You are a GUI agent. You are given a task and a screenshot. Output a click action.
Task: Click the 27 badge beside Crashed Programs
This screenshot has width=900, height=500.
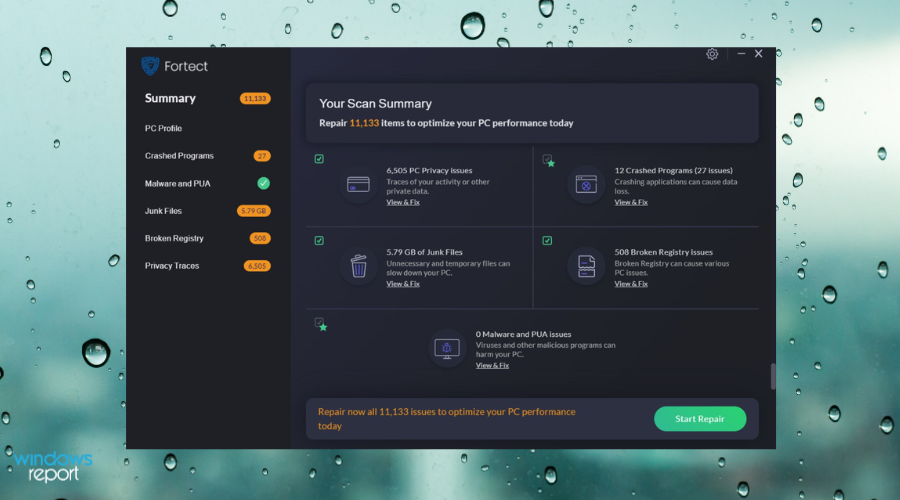262,156
